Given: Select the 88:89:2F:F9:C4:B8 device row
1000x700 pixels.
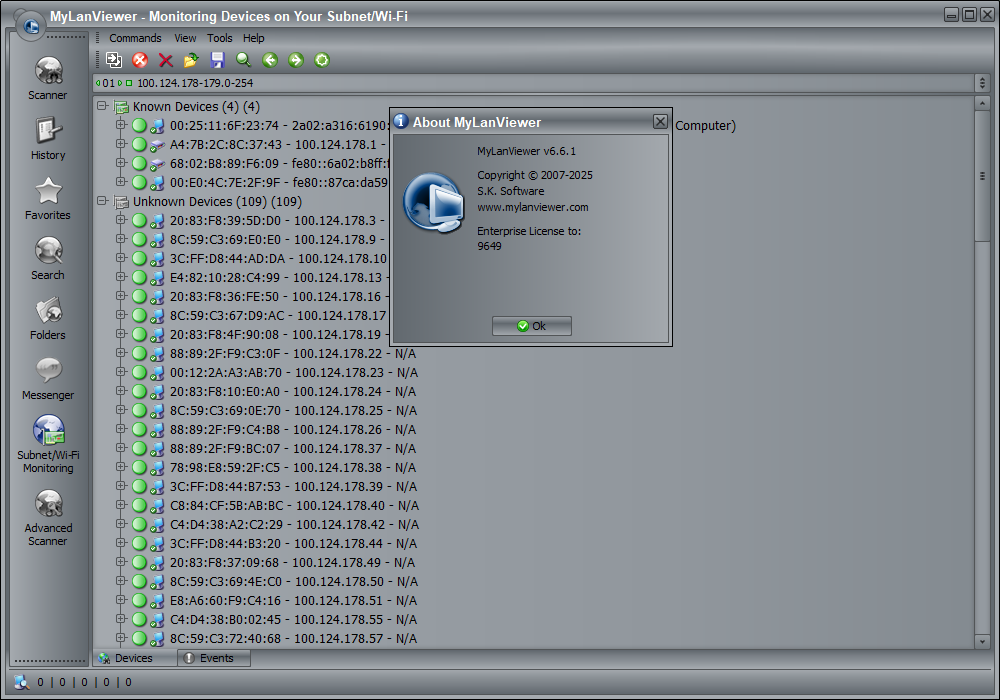Looking at the screenshot, I should tap(293, 430).
